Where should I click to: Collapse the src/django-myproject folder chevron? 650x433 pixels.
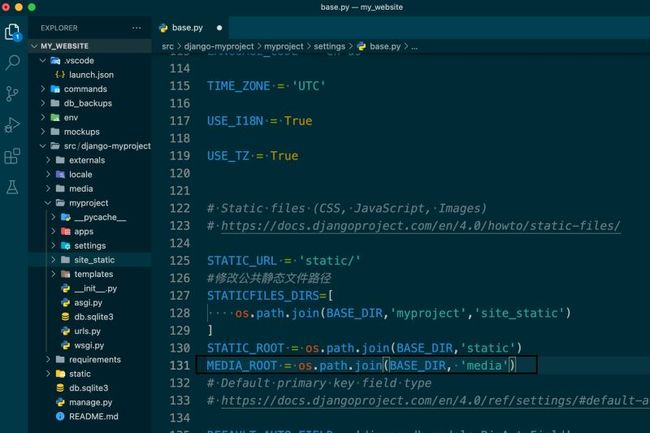(x=43, y=146)
